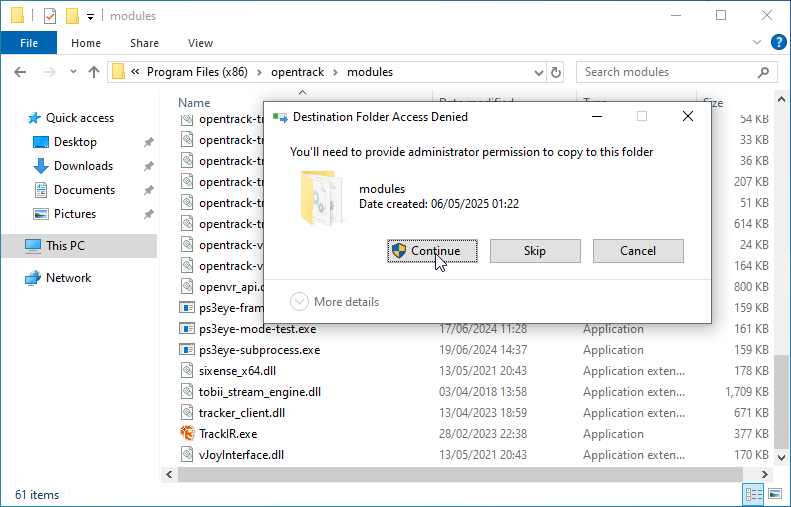Open the Share ribbon tab
Image resolution: width=791 pixels, height=507 pixels.
click(144, 43)
